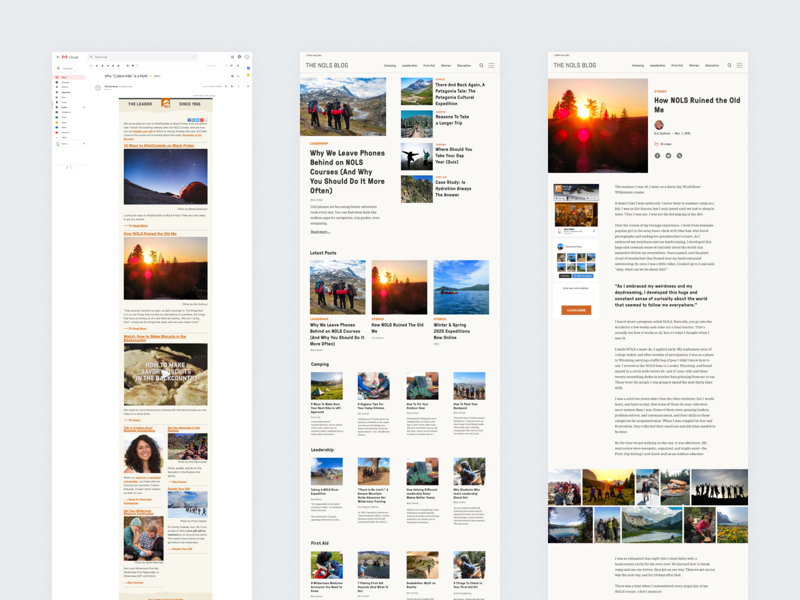Open the hamburger menu icon on the blog header
Screen dimensions: 800x600
(490, 65)
